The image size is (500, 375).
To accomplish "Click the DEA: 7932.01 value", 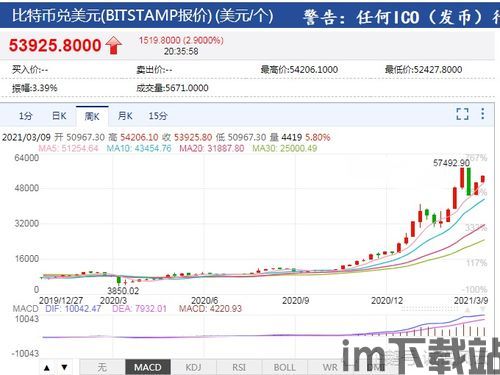I will click(139, 308).
